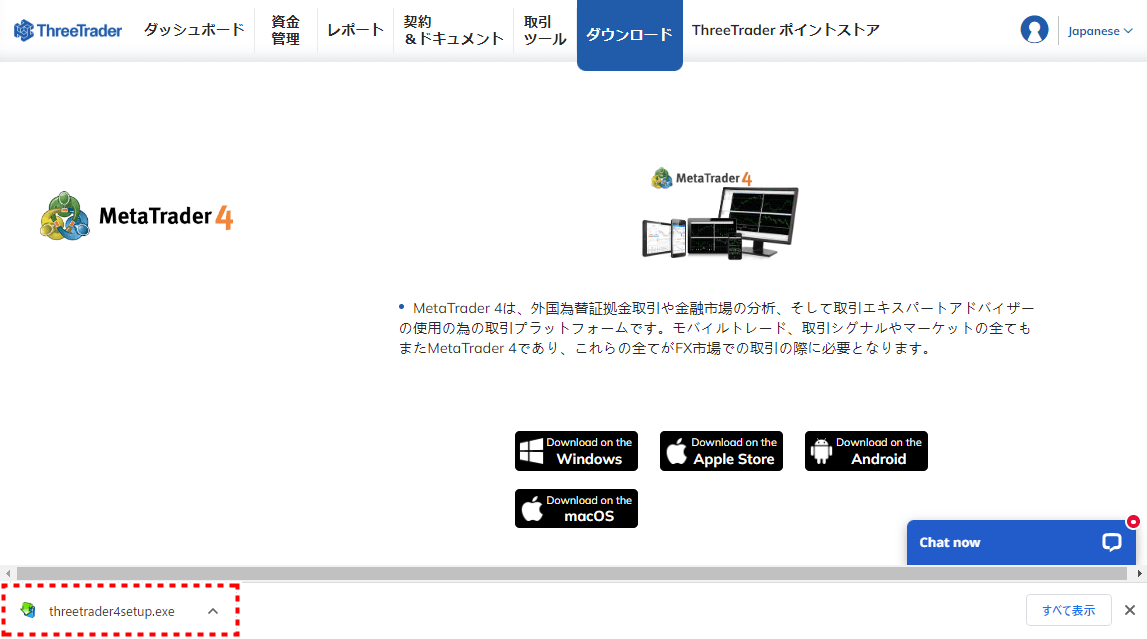The width and height of the screenshot is (1147, 639).
Task: Open ThreeTrader ポイントストア
Action: [x=786, y=30]
